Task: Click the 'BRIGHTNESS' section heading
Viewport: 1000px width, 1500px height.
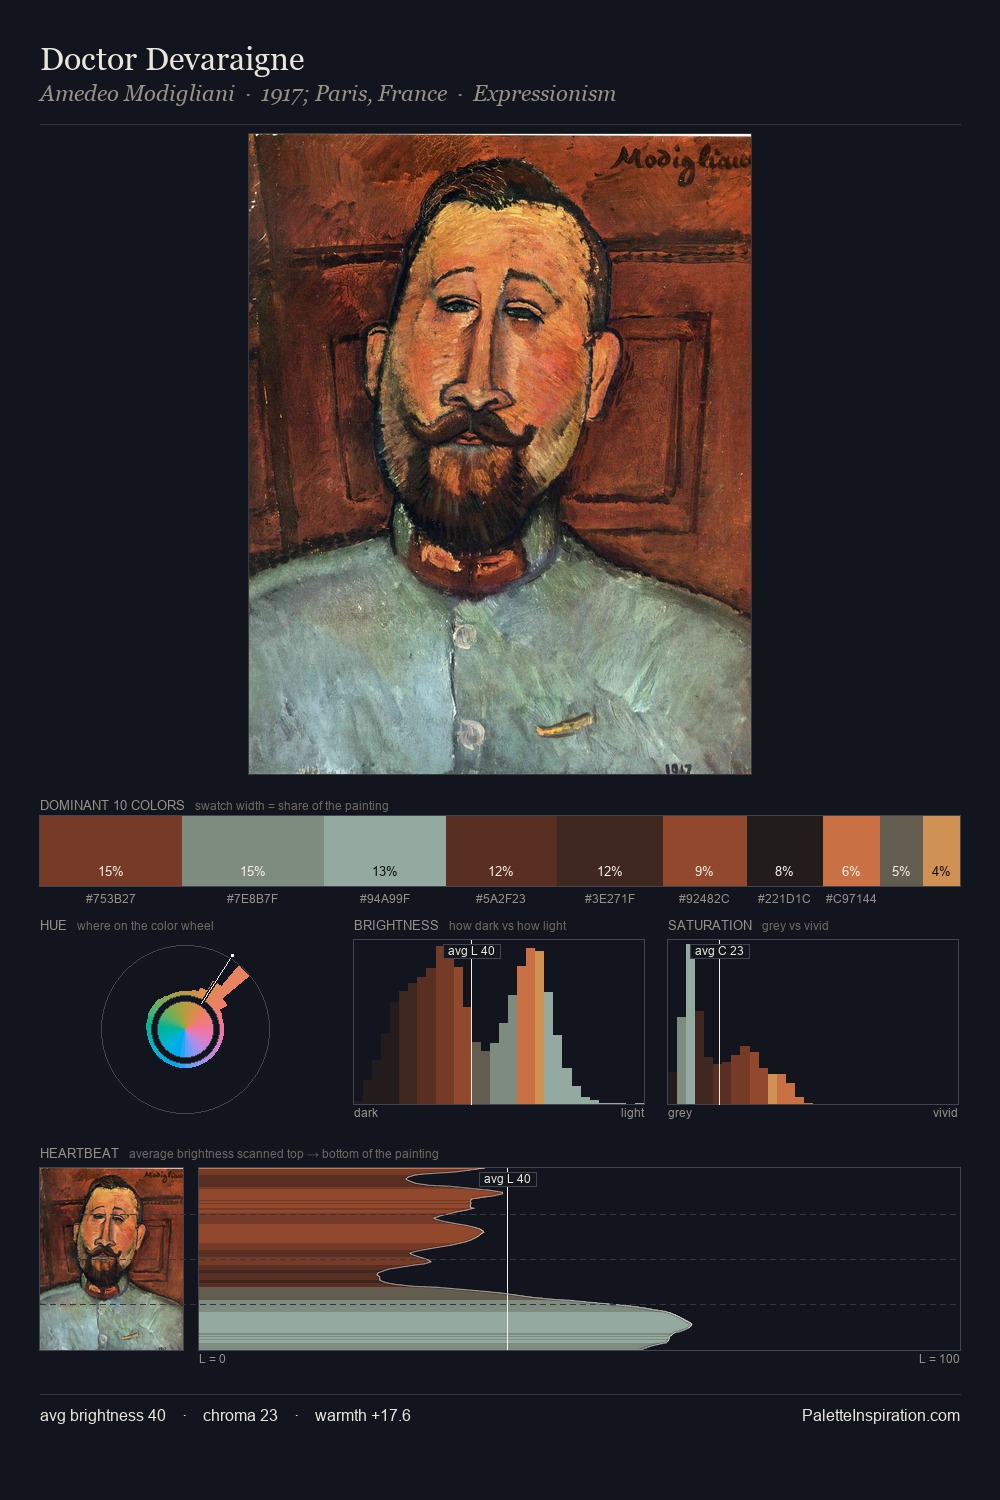Action: 396,925
